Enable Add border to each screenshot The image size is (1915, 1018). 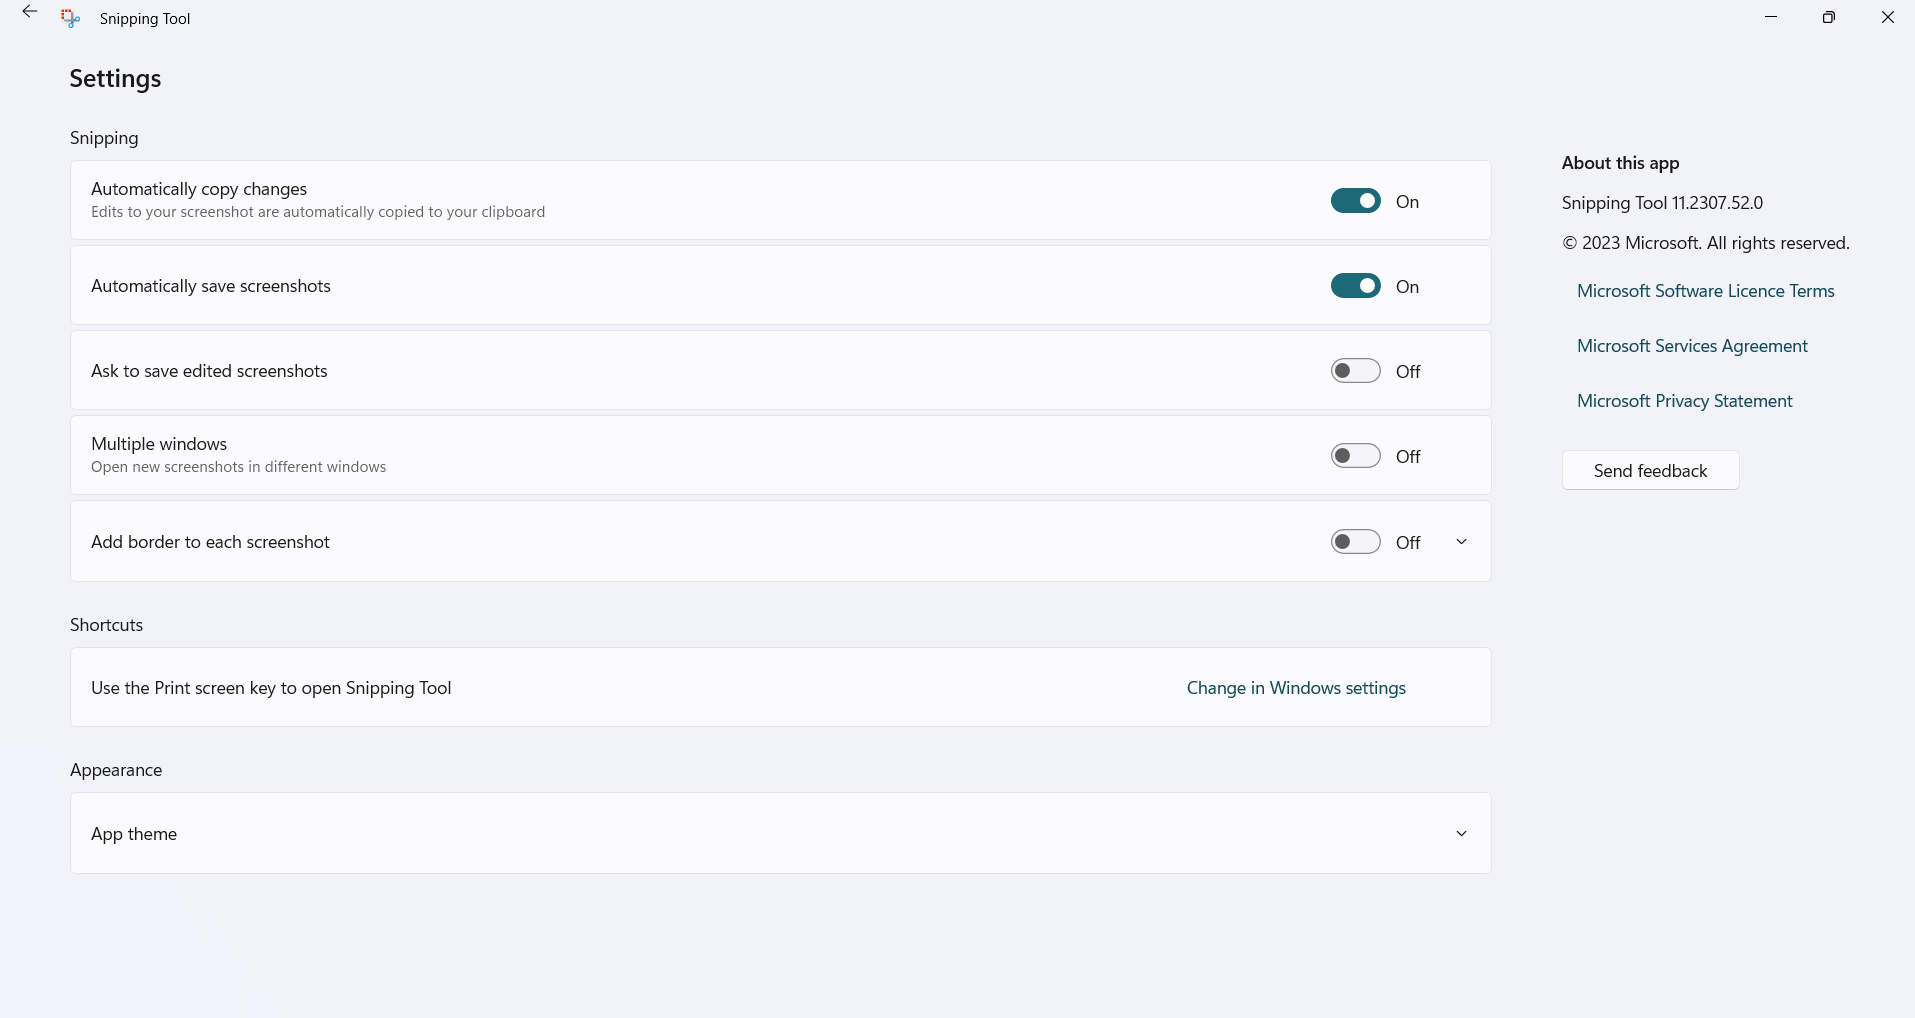1355,542
